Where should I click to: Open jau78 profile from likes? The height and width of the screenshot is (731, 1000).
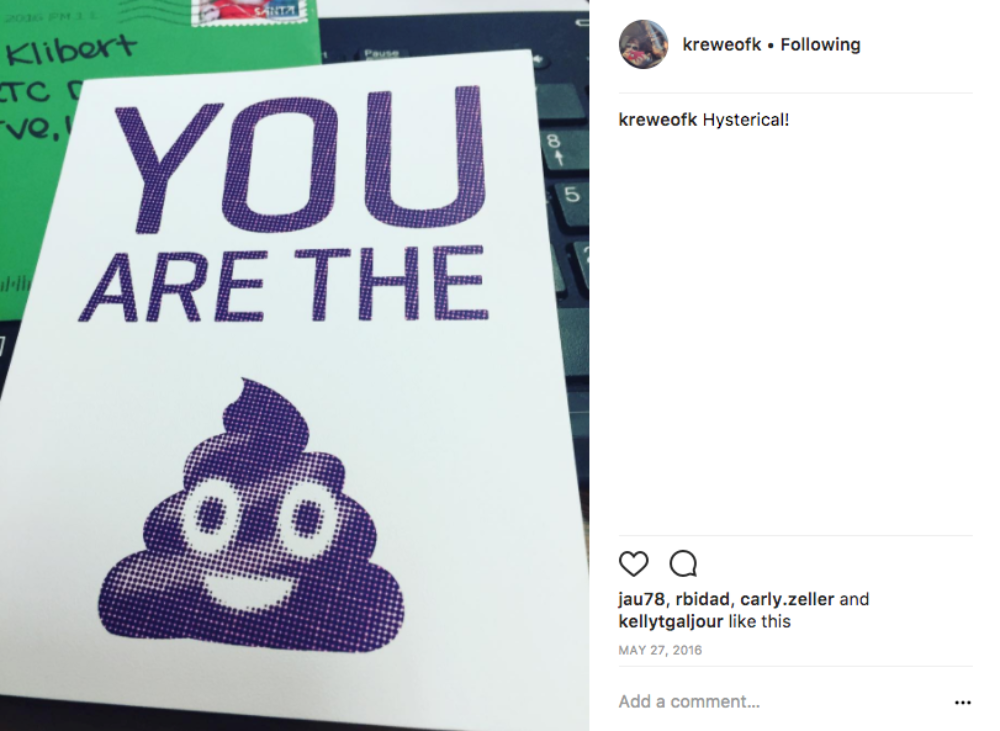pos(641,599)
